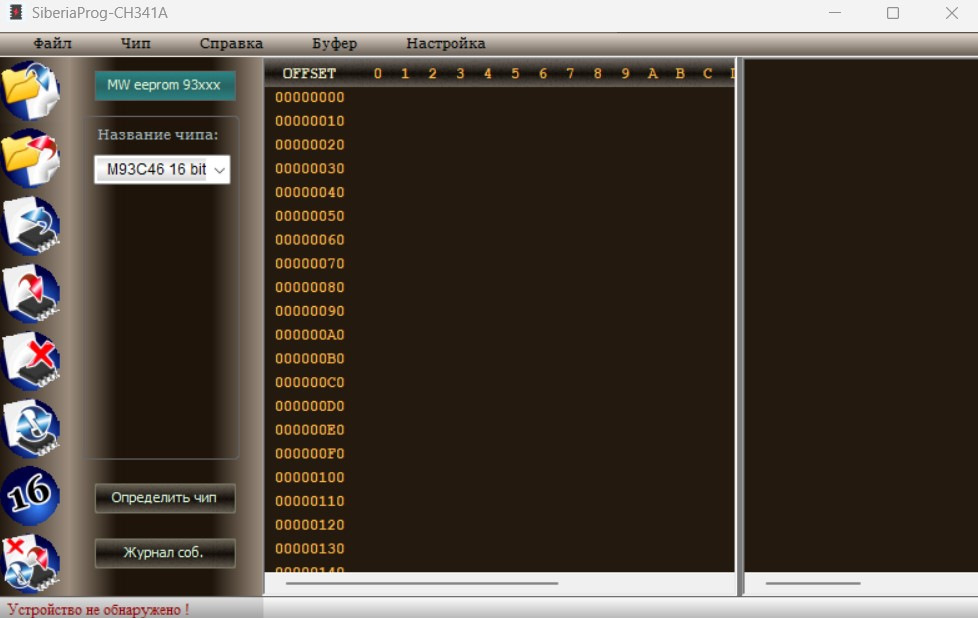Select offset row 00000070
This screenshot has height=618, width=978.
(309, 263)
